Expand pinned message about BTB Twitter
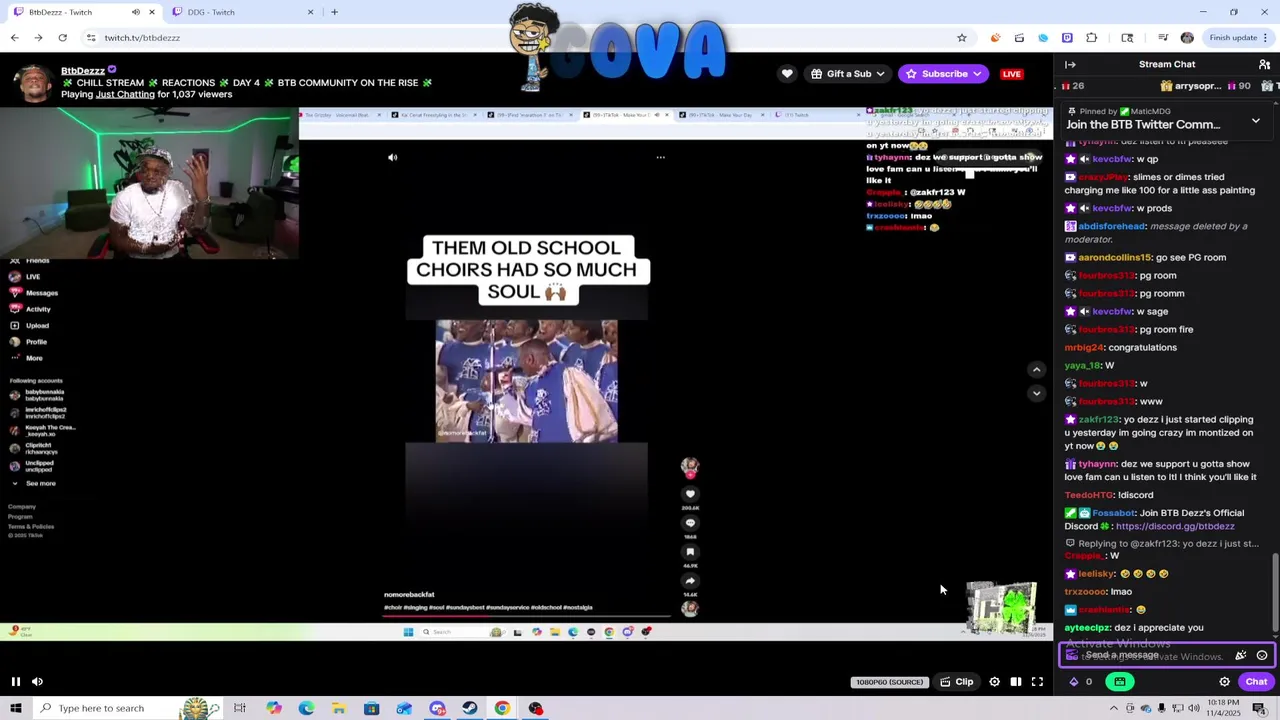The image size is (1280, 720). 1256,120
